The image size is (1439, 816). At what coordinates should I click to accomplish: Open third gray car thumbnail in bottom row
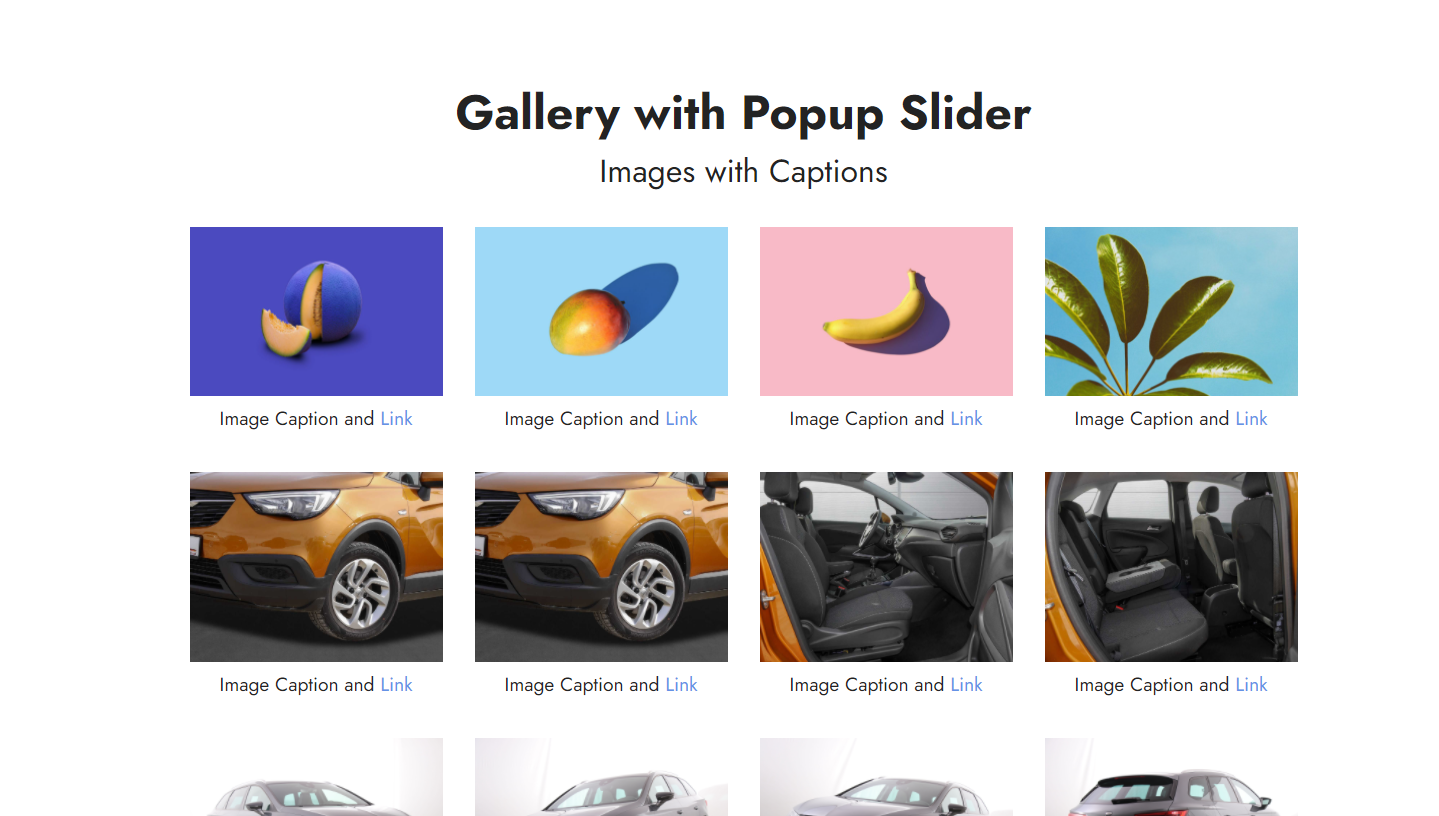[x=886, y=777]
